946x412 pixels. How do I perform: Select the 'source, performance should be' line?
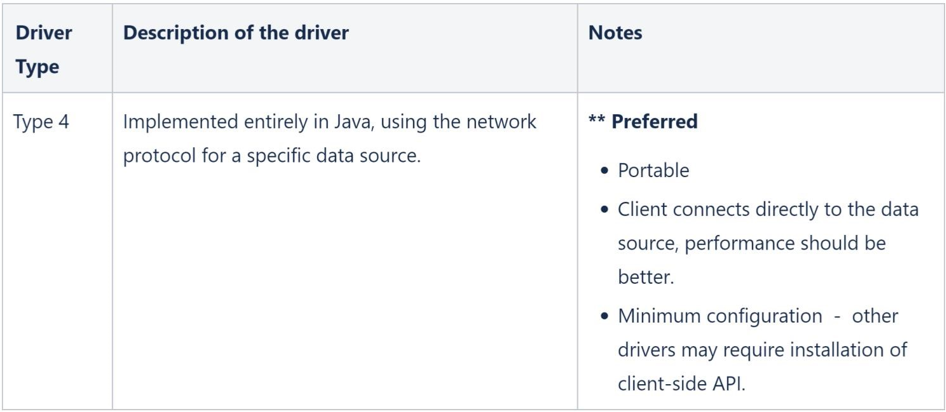[752, 244]
